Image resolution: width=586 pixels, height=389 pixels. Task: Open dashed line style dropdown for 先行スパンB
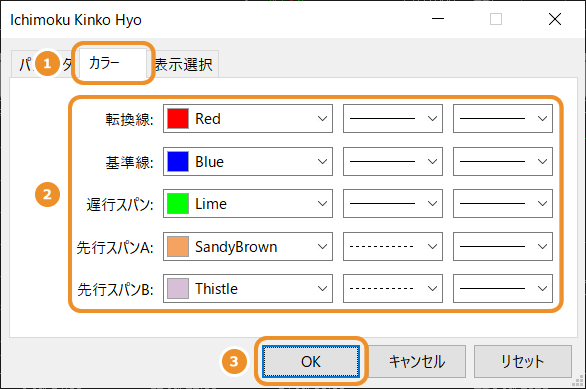point(393,288)
